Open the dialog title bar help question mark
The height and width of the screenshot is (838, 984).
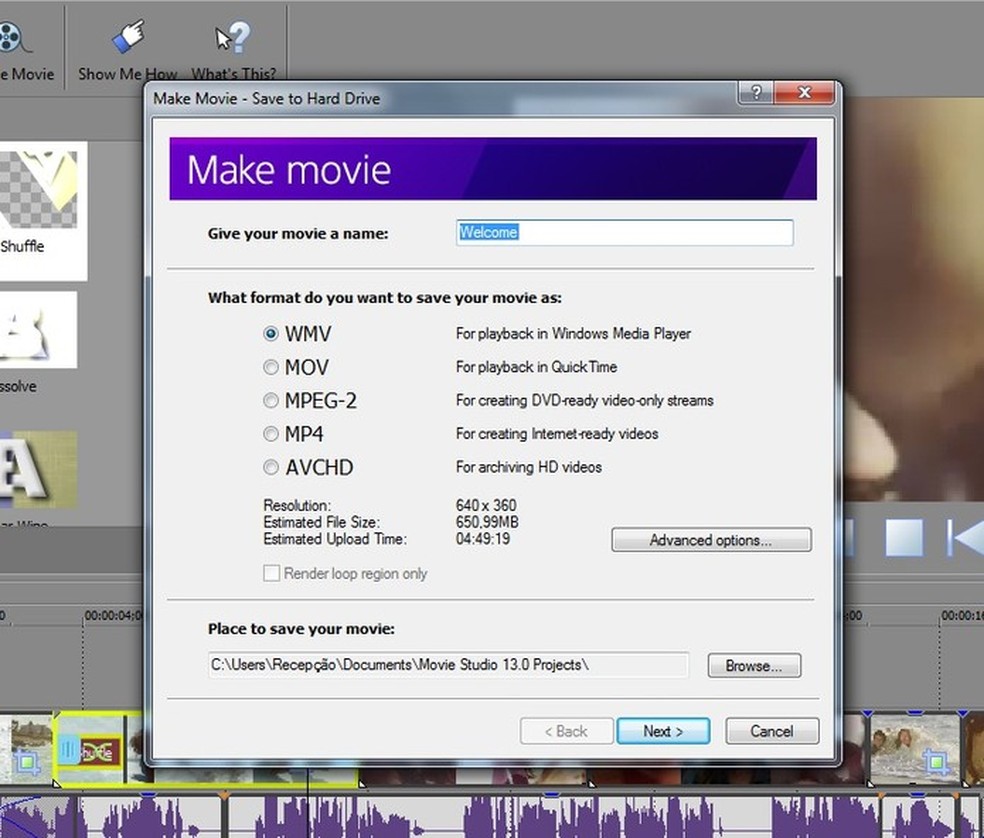755,92
